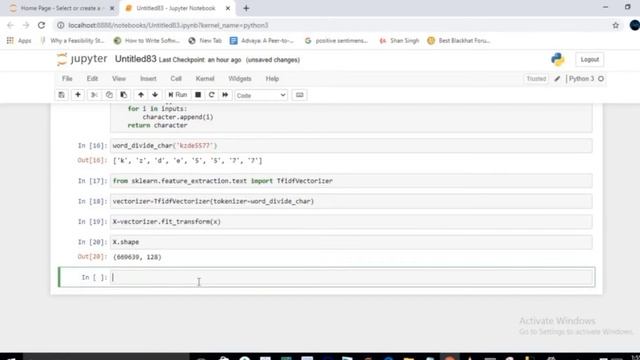Open the Help menu
This screenshot has height=360, width=640.
click(x=272, y=79)
